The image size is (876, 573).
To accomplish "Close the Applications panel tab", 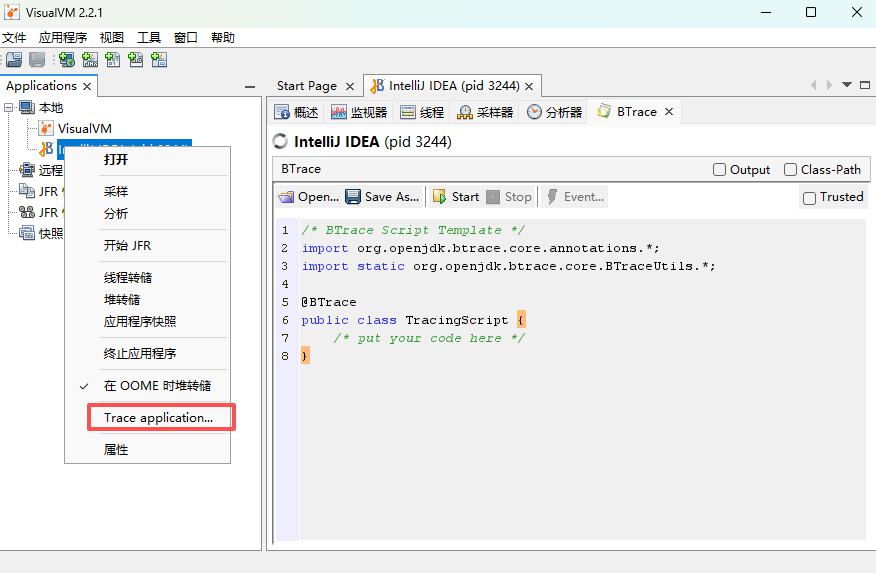I will point(87,87).
